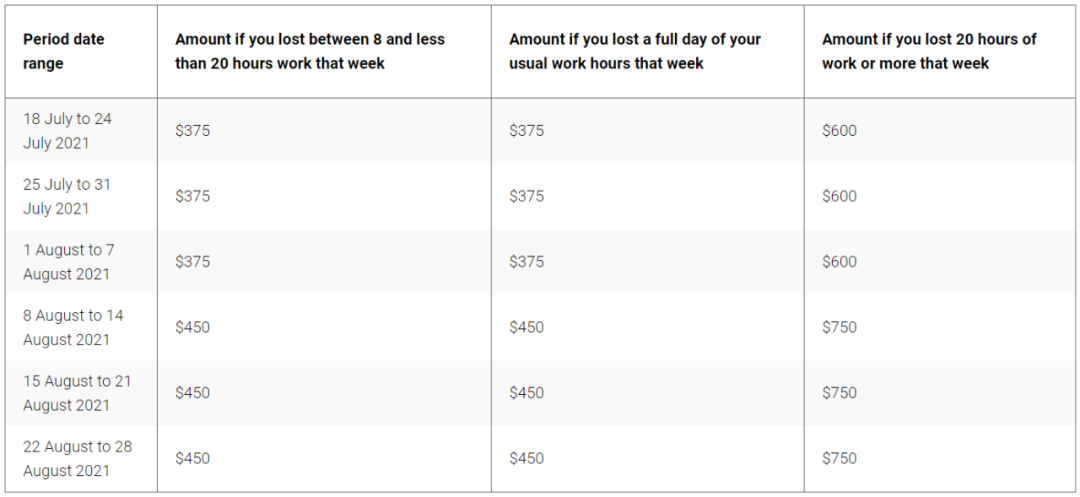
Task: Click the '1 August to 7 August 2021' cell
Action: click(69, 262)
